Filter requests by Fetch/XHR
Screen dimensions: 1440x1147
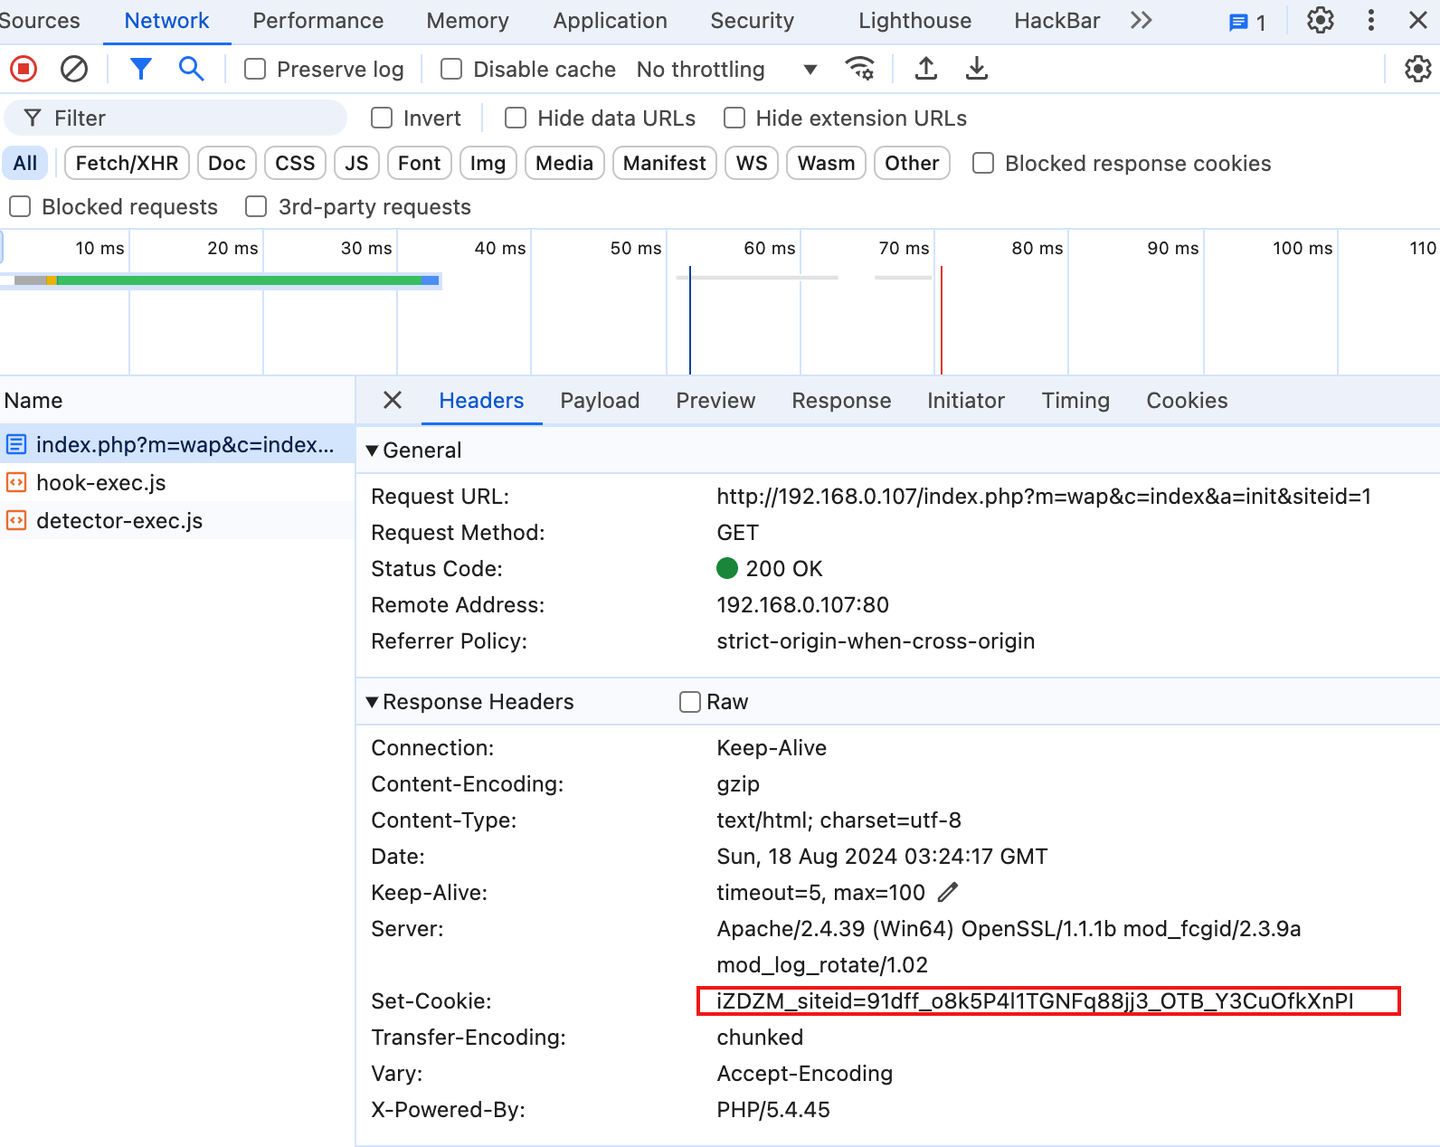pyautogui.click(x=126, y=162)
